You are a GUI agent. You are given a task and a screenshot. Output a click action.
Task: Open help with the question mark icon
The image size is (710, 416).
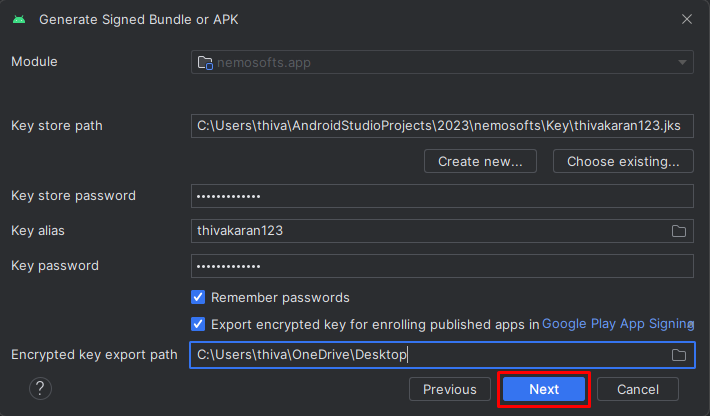pos(40,388)
